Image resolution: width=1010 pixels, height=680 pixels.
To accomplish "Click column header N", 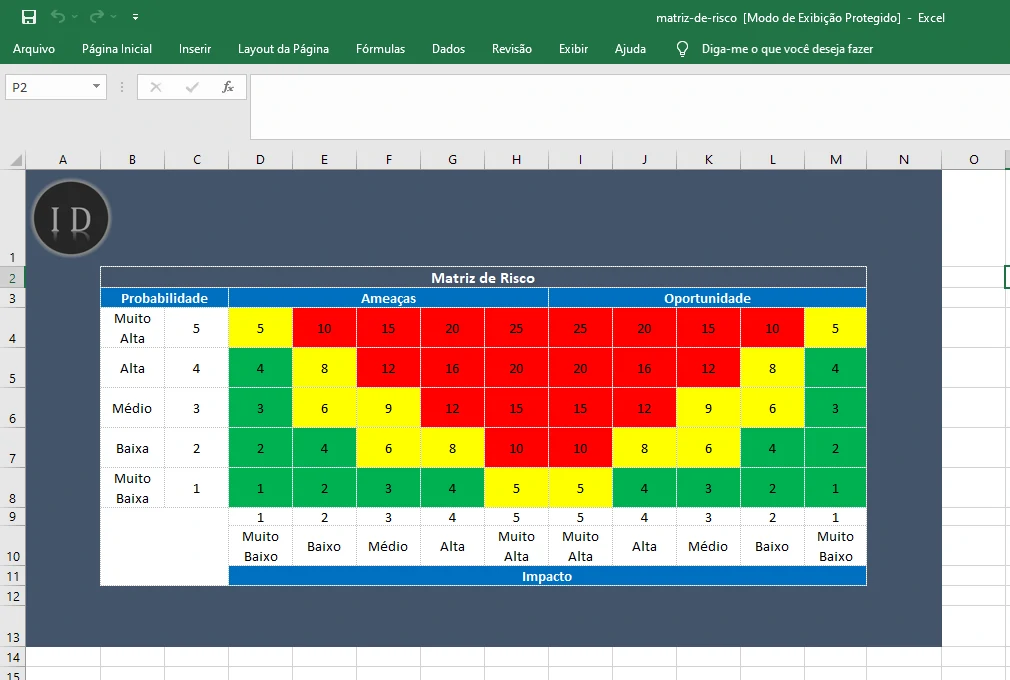I will pos(903,159).
